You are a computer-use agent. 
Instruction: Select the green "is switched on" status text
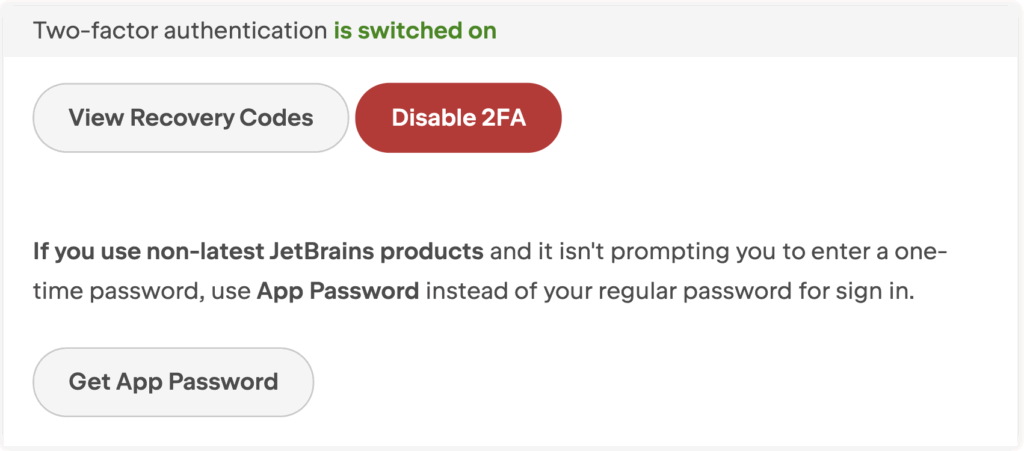pyautogui.click(x=415, y=31)
